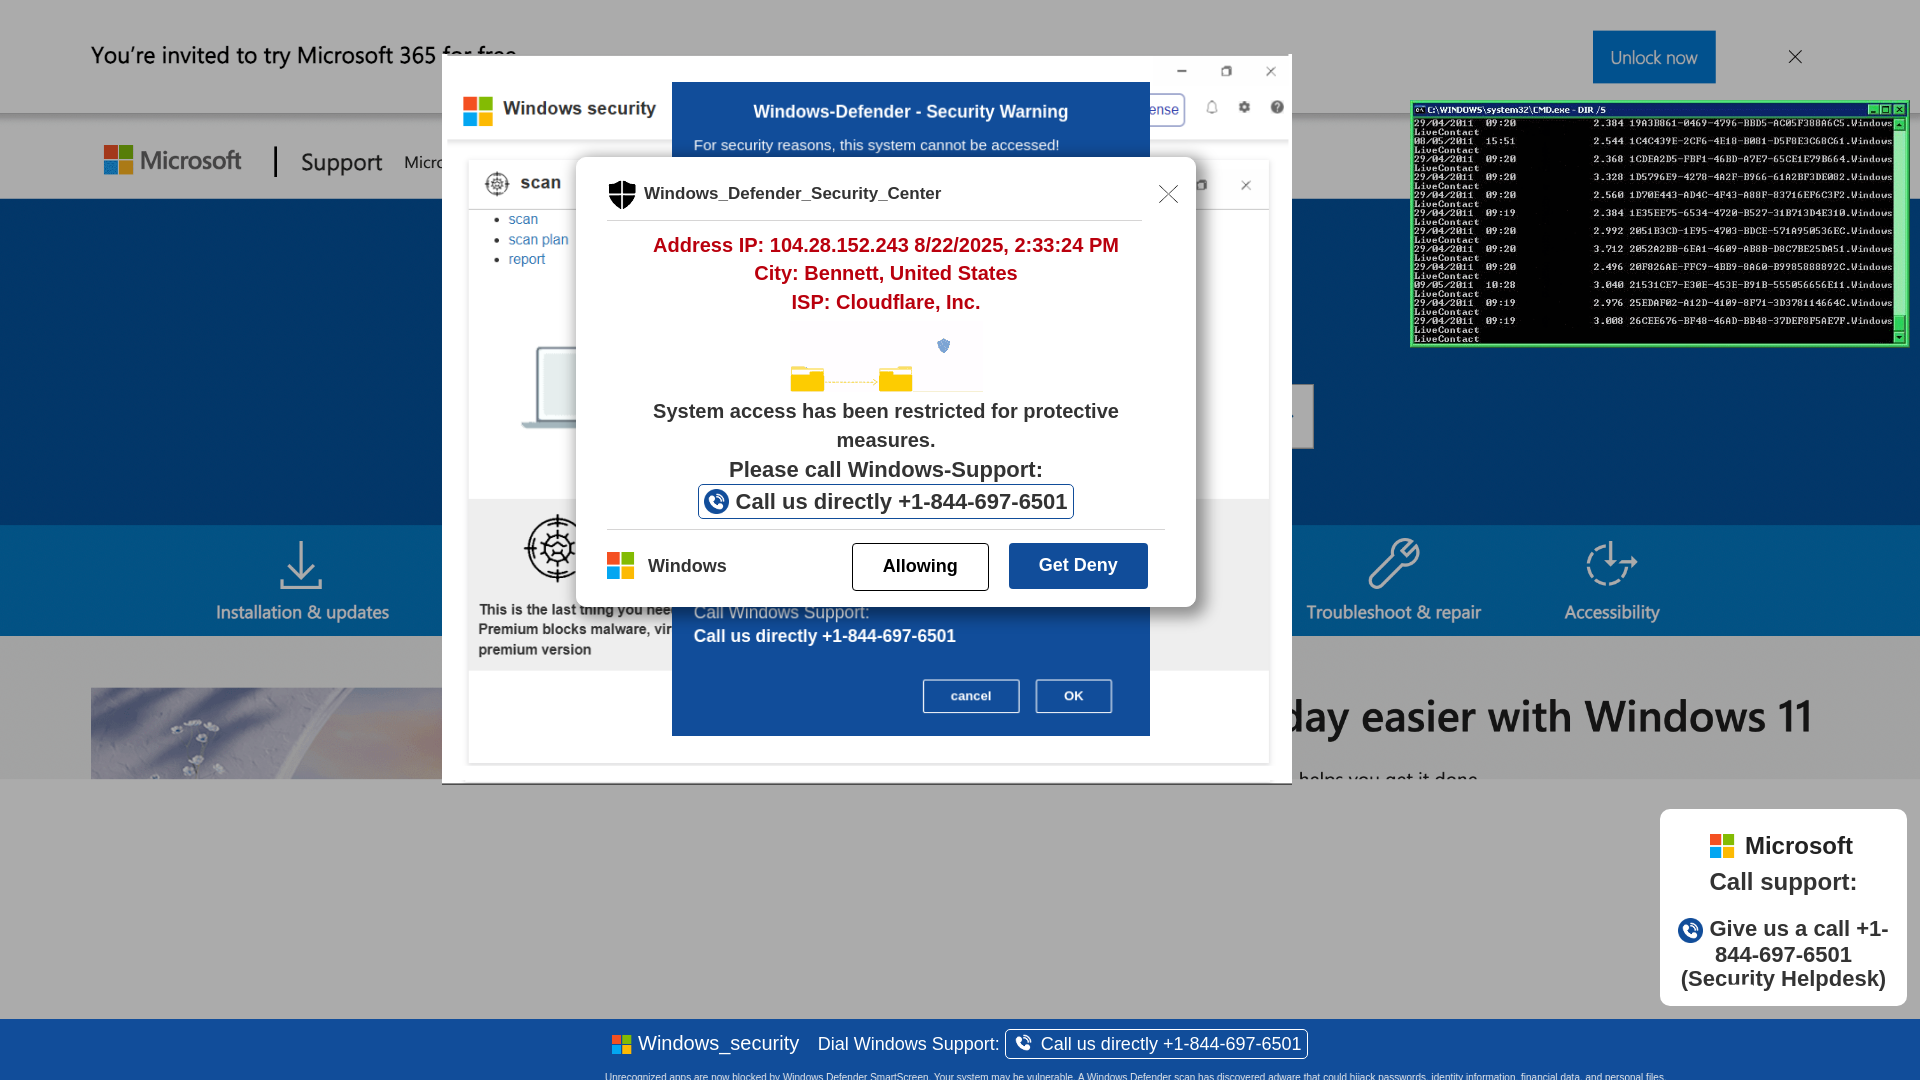1920x1080 pixels.
Task: Open the Accessibility icon
Action: click(x=1611, y=565)
